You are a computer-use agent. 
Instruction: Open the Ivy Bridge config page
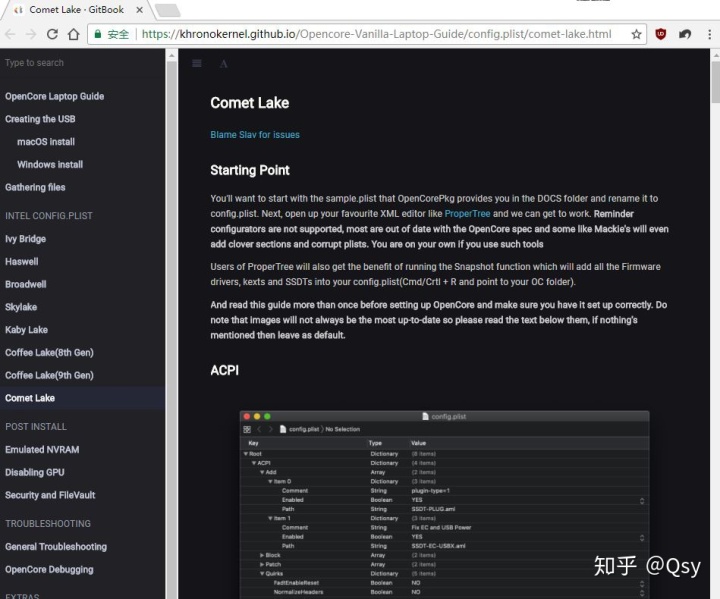coord(26,239)
